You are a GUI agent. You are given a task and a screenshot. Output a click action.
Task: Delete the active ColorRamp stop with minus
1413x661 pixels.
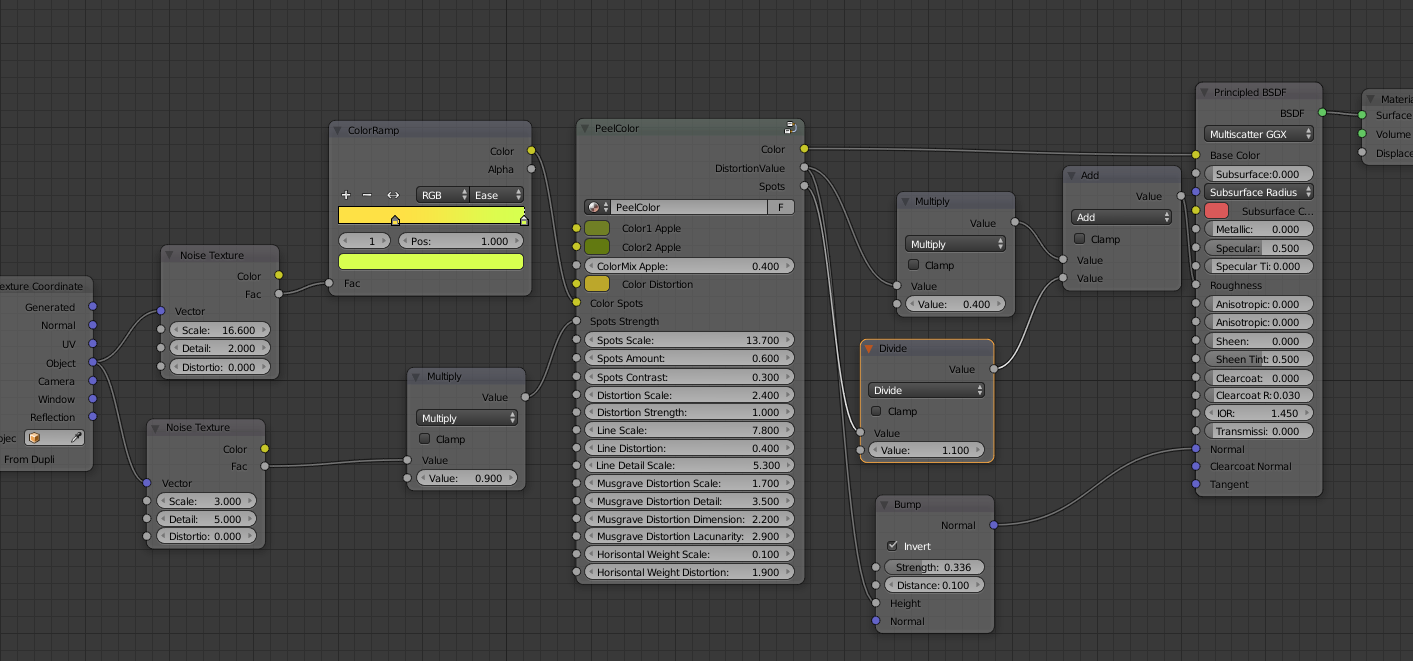tap(367, 195)
